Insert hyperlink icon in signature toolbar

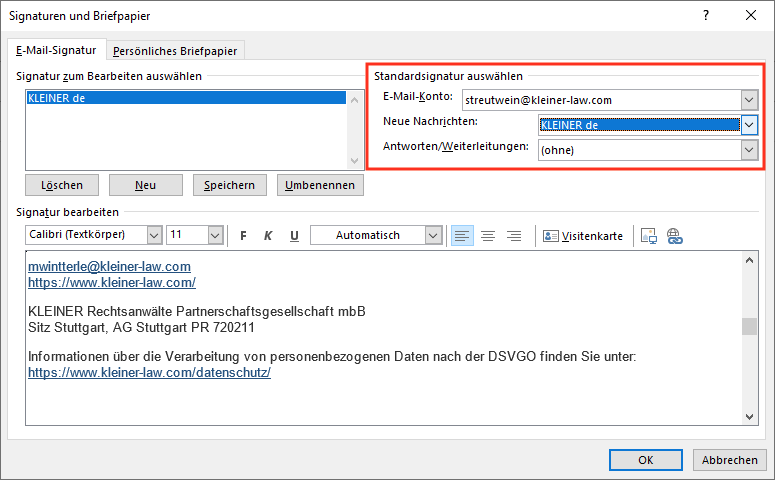pos(674,236)
